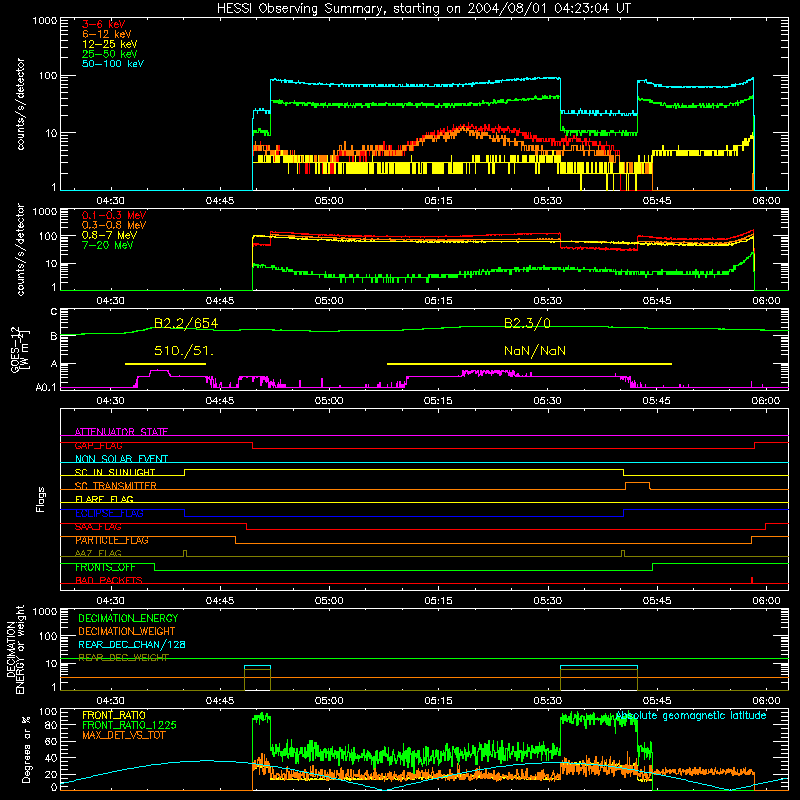Click the DECIMATION_ENERGY legend label
This screenshot has height=800, width=800.
coord(128,618)
